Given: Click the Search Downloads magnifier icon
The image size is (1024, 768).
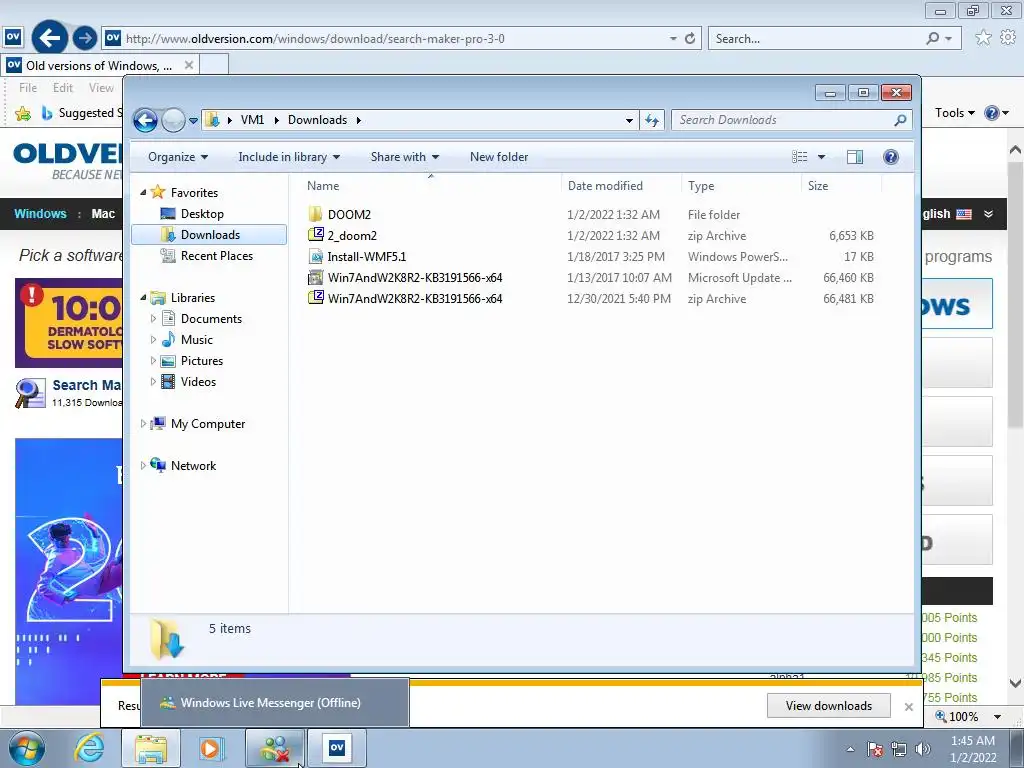Looking at the screenshot, I should [x=901, y=120].
